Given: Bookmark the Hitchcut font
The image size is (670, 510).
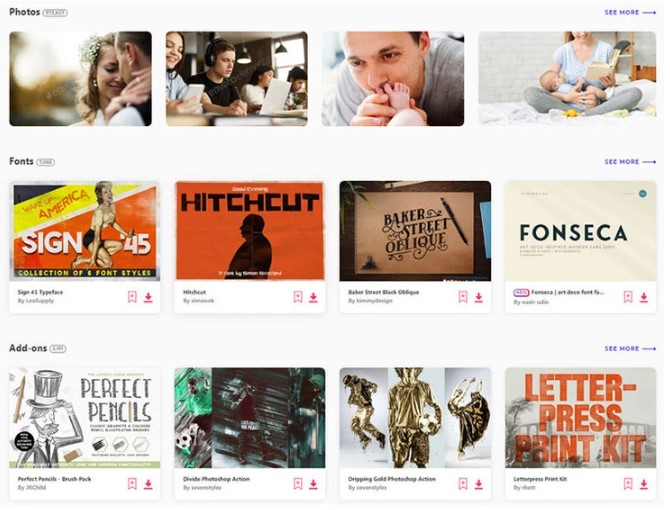Looking at the screenshot, I should click(x=298, y=297).
